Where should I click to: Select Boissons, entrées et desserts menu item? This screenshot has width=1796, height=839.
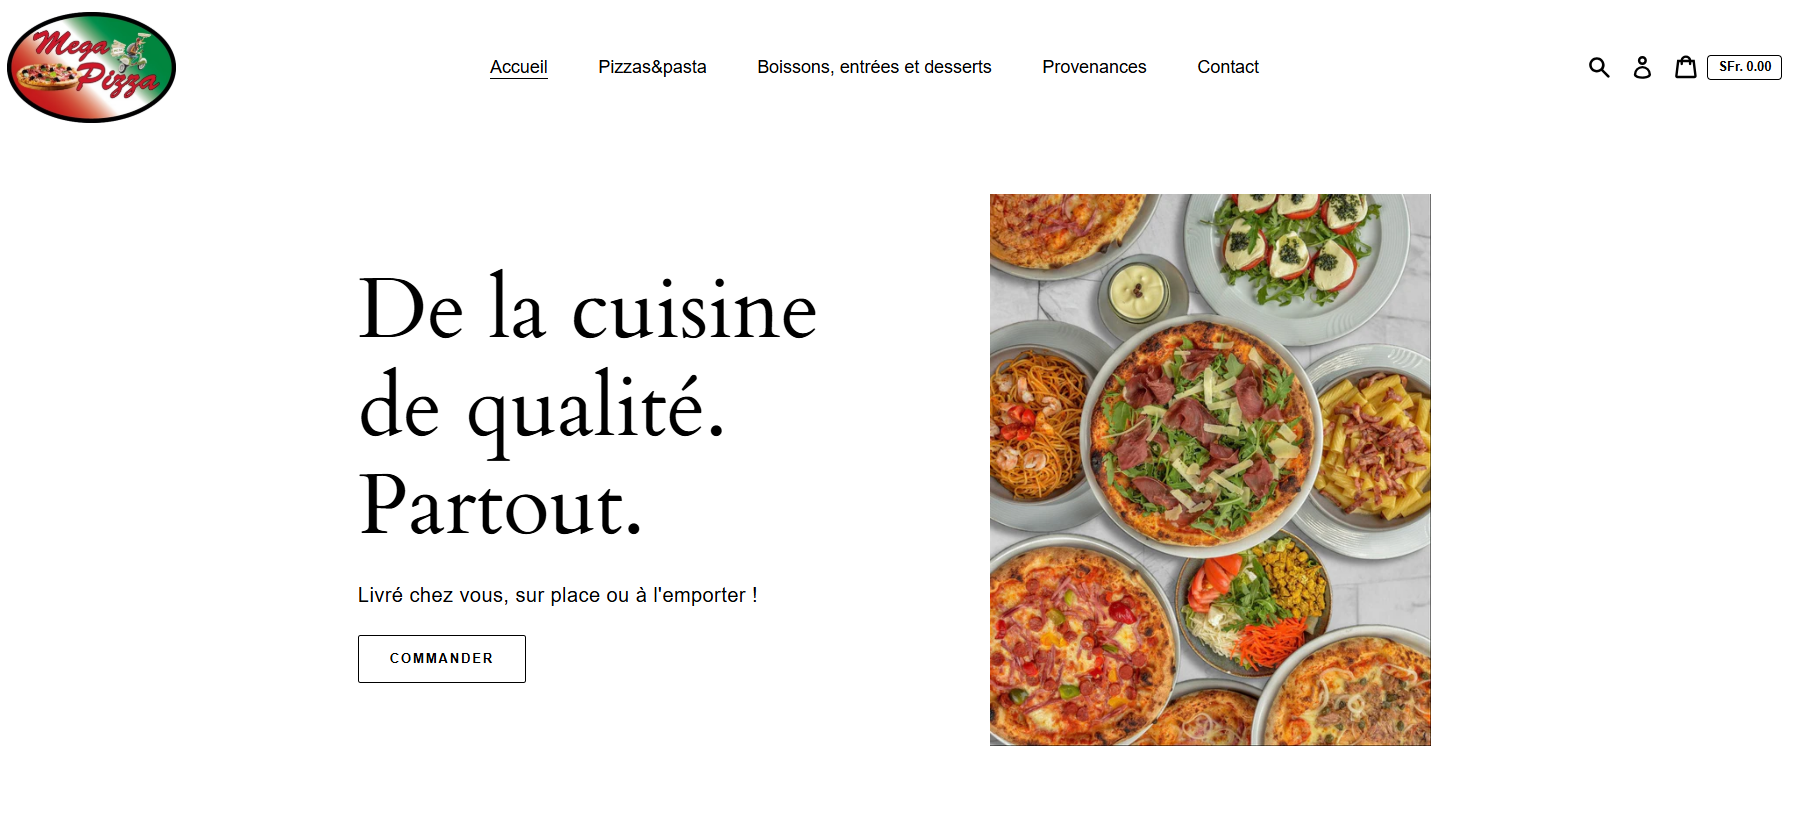click(x=874, y=67)
